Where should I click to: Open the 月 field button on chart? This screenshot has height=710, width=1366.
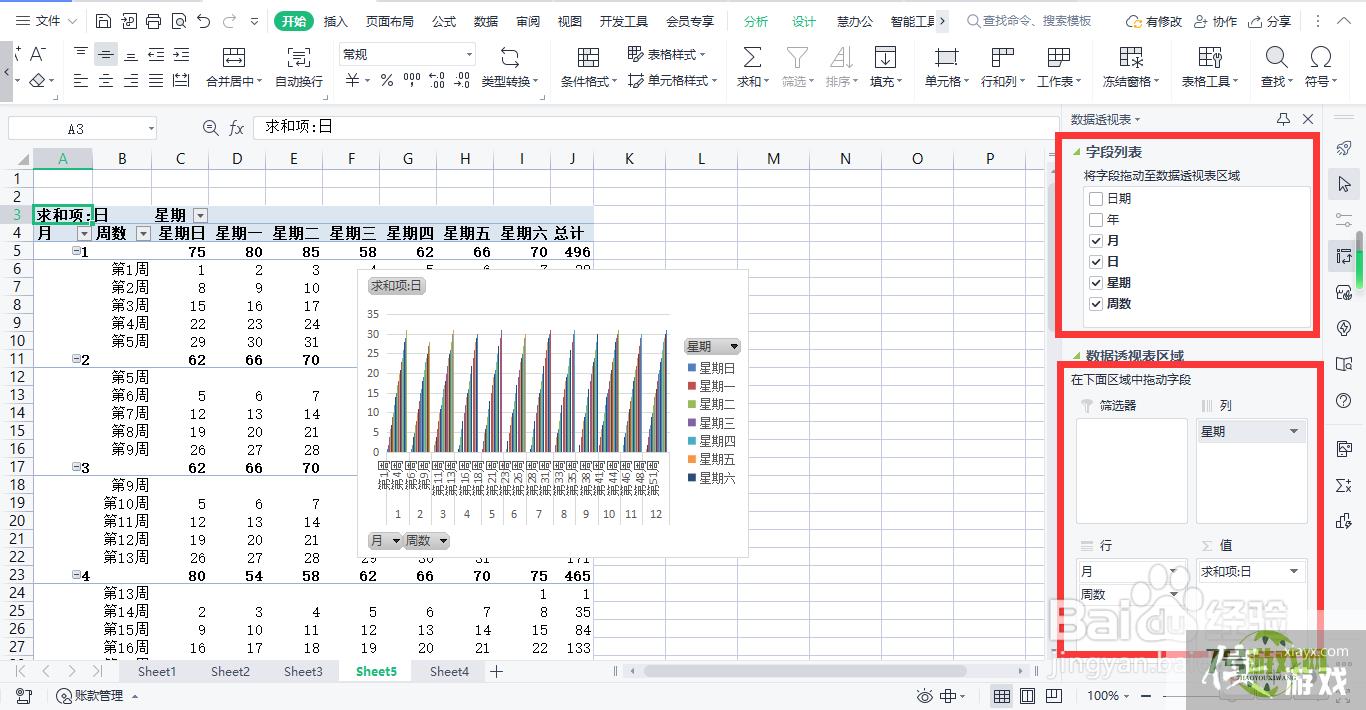385,541
